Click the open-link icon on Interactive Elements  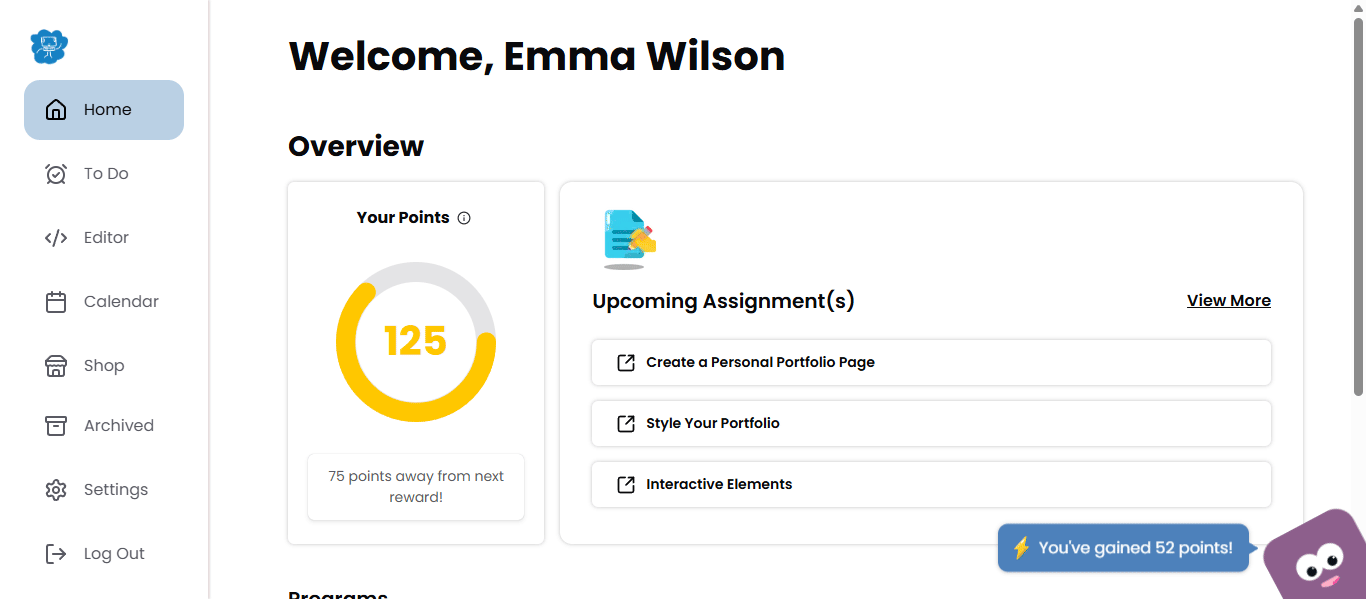coord(626,485)
